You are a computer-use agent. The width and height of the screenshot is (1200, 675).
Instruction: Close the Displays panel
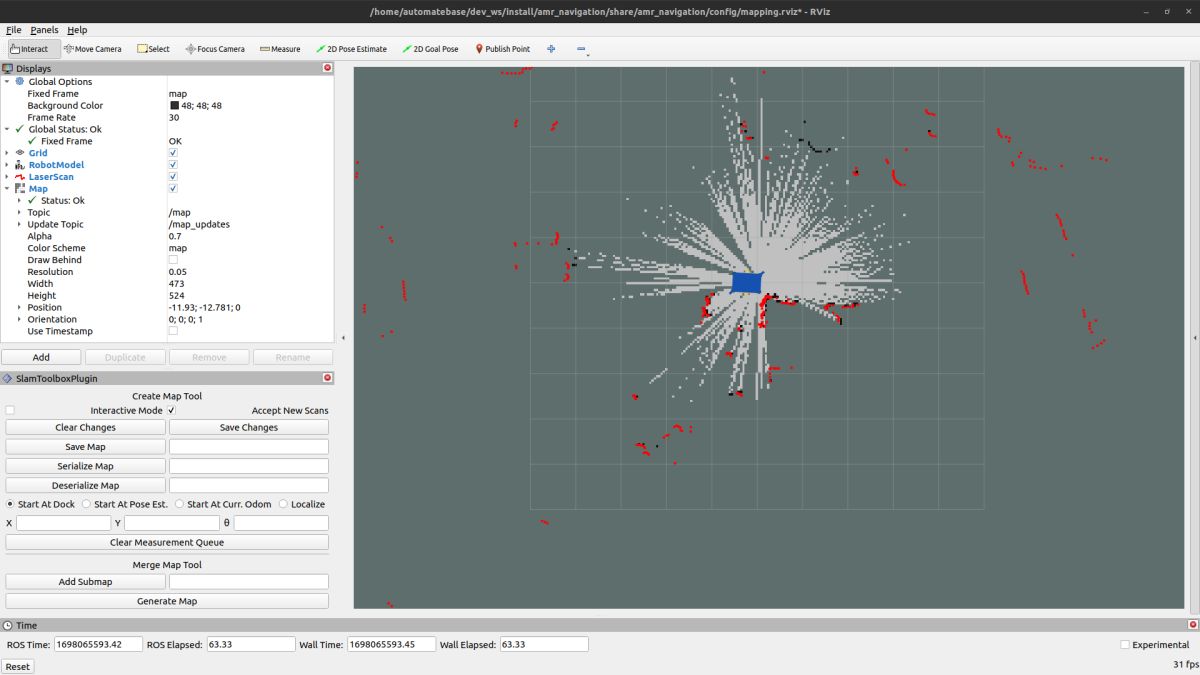(x=327, y=68)
